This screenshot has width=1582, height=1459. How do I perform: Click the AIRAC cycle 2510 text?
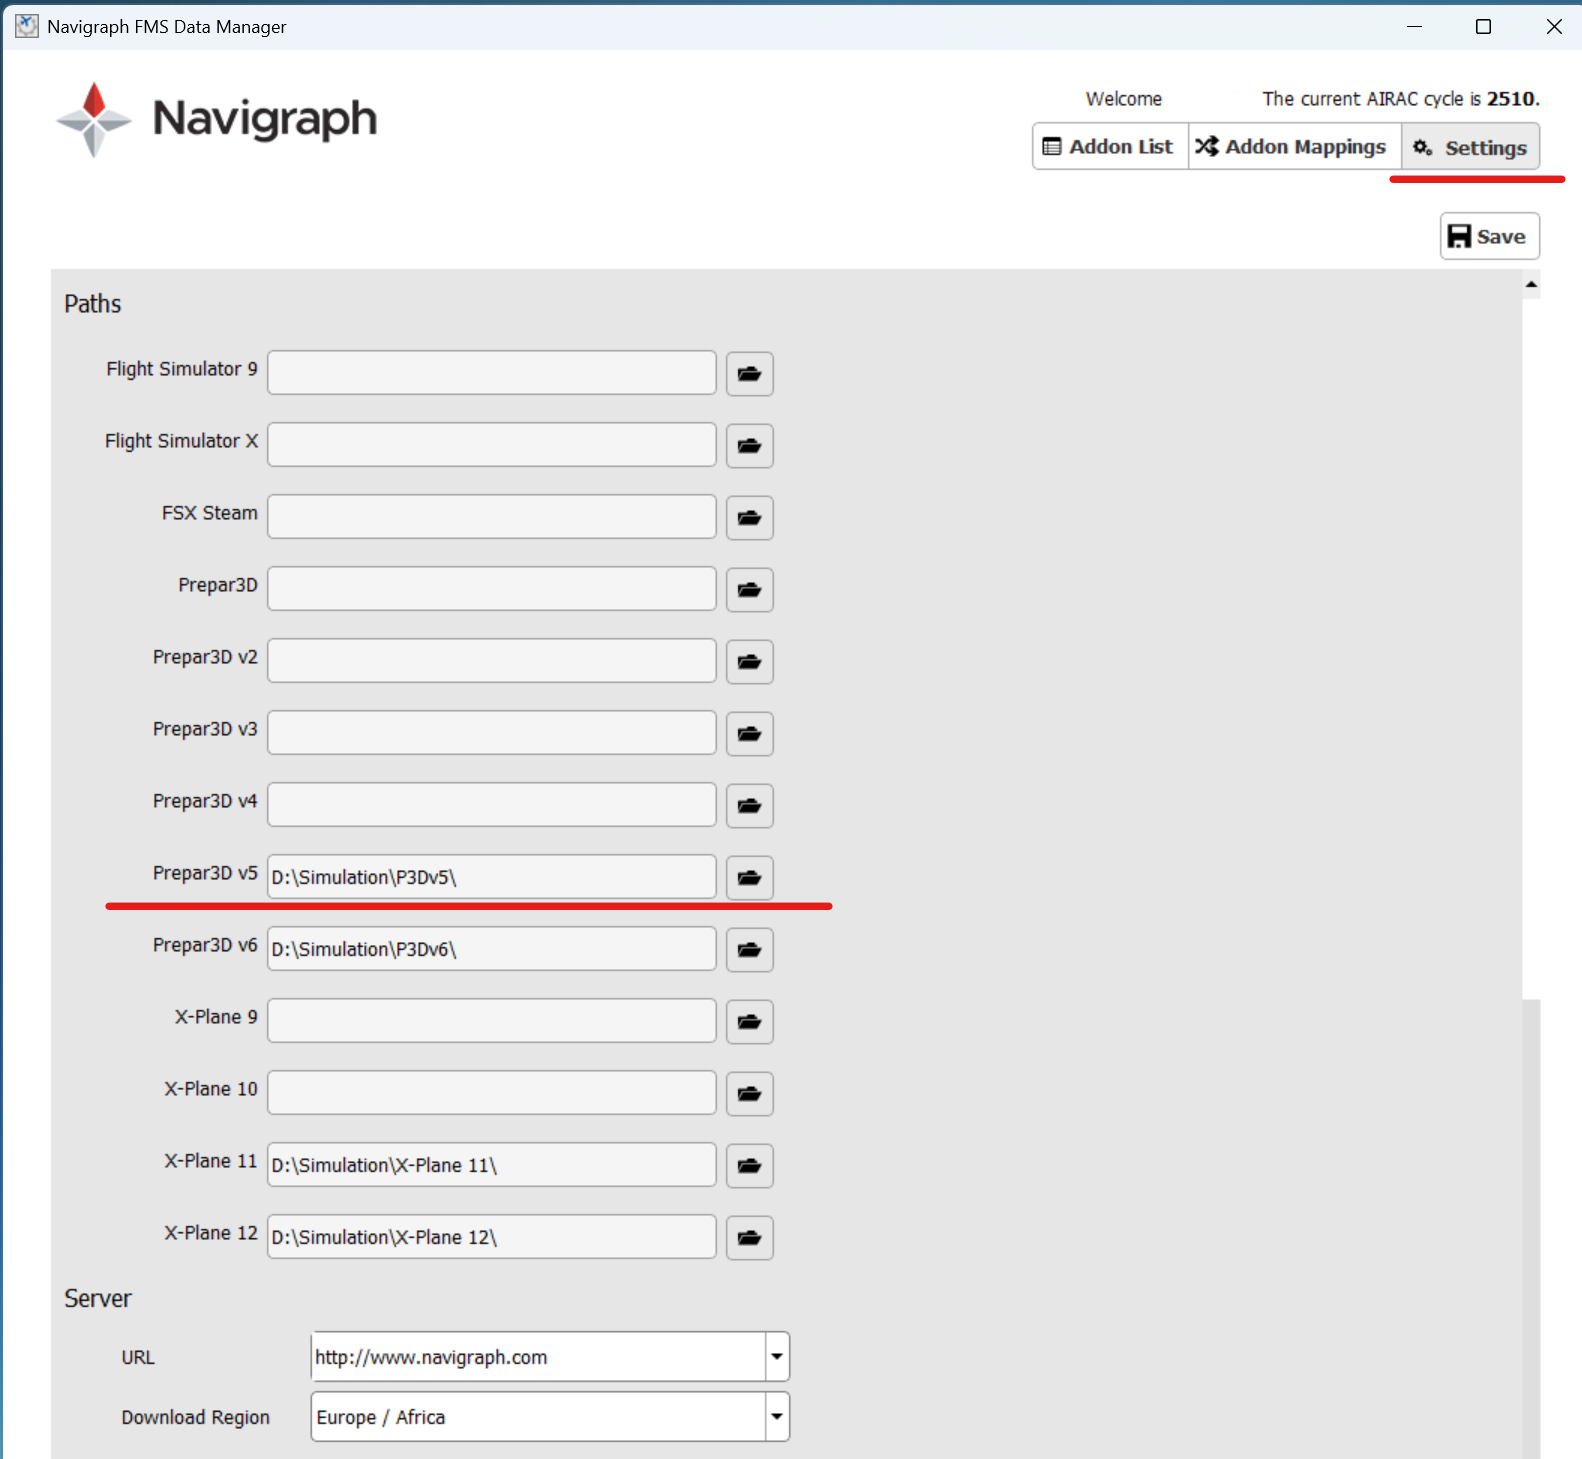1400,99
